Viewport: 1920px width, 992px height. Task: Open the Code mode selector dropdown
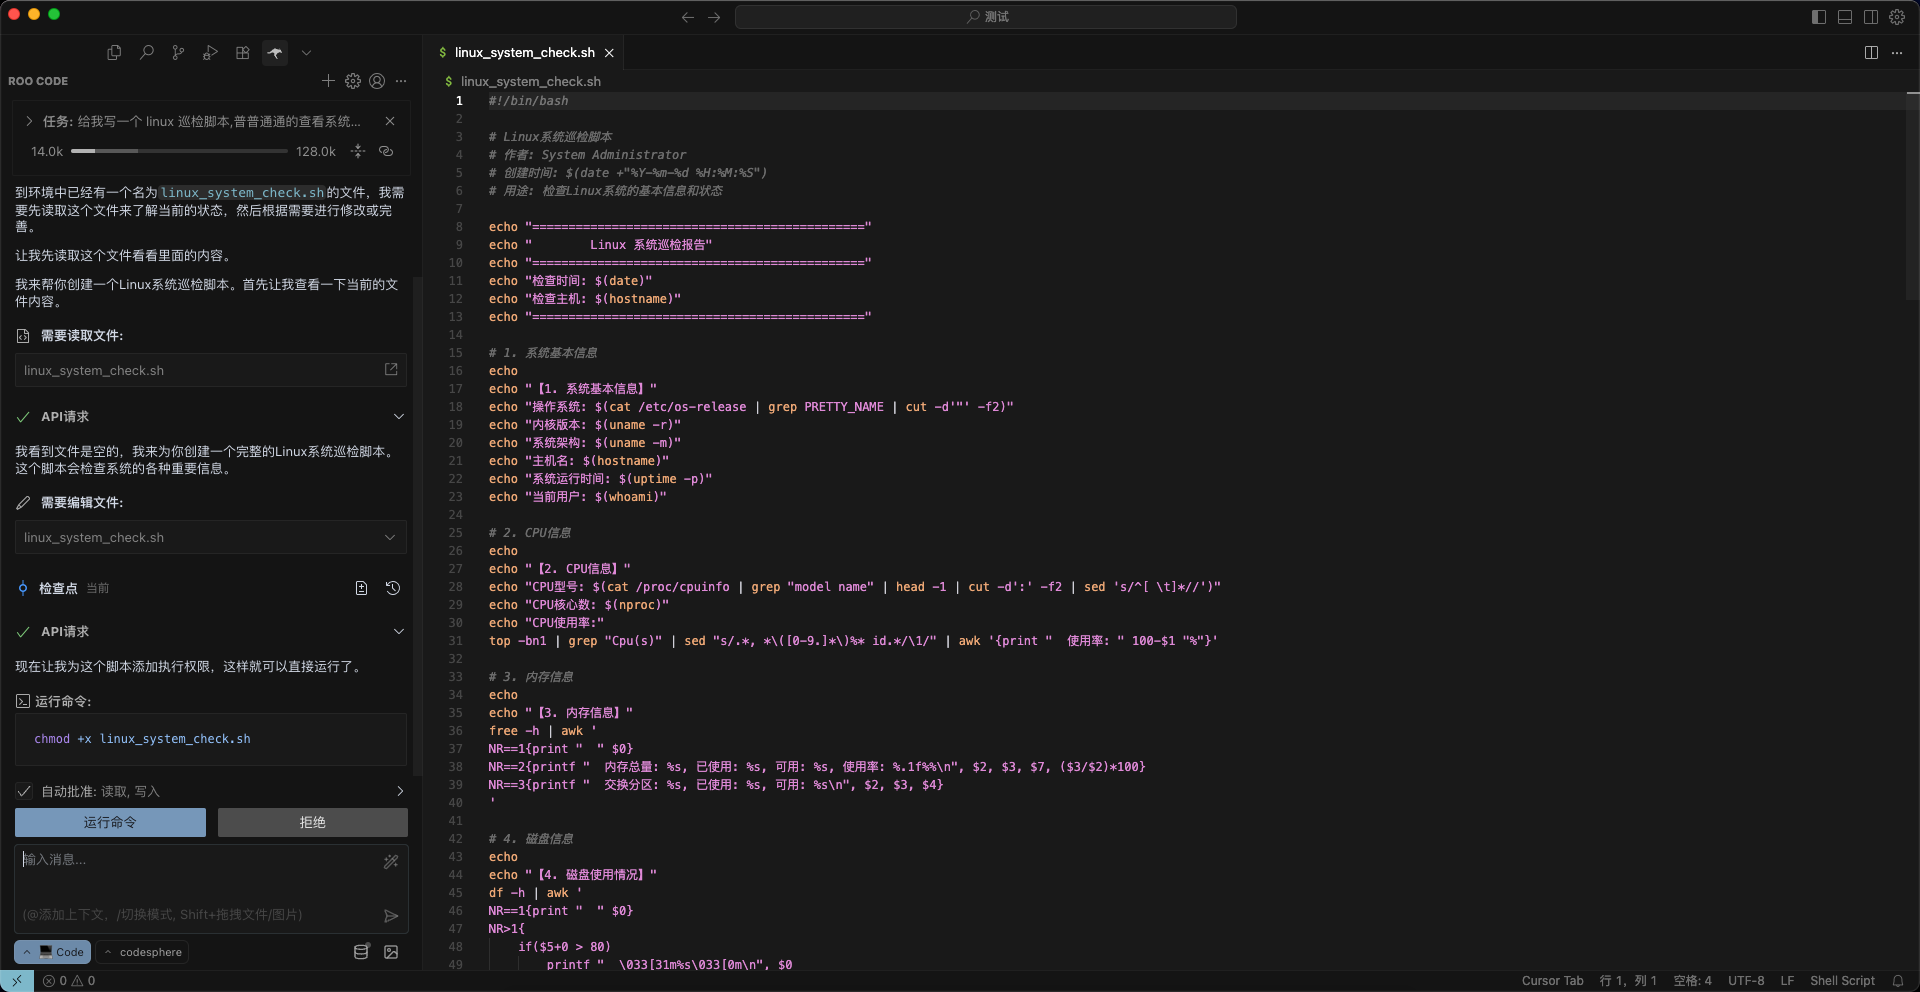coord(53,952)
